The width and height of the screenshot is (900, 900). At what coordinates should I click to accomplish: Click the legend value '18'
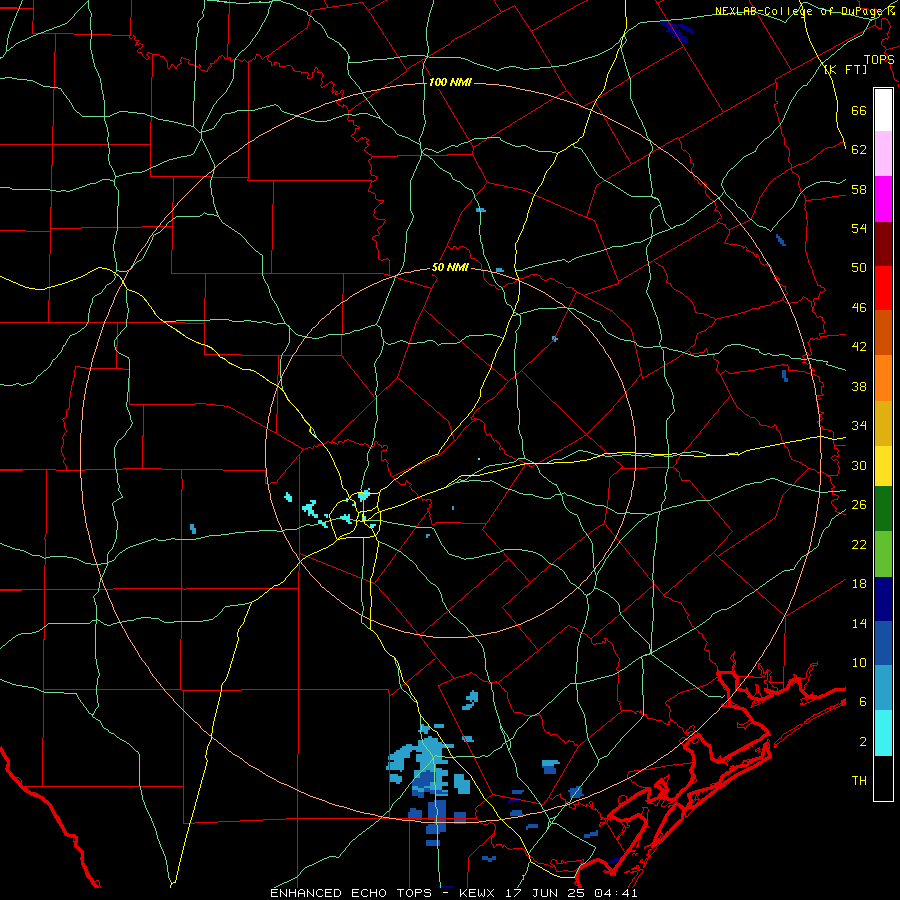click(x=859, y=584)
